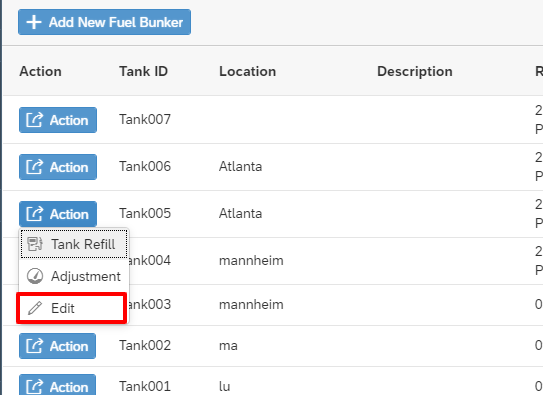The width and height of the screenshot is (543, 395).
Task: Open the Action button for Tank007
Action: 58,120
